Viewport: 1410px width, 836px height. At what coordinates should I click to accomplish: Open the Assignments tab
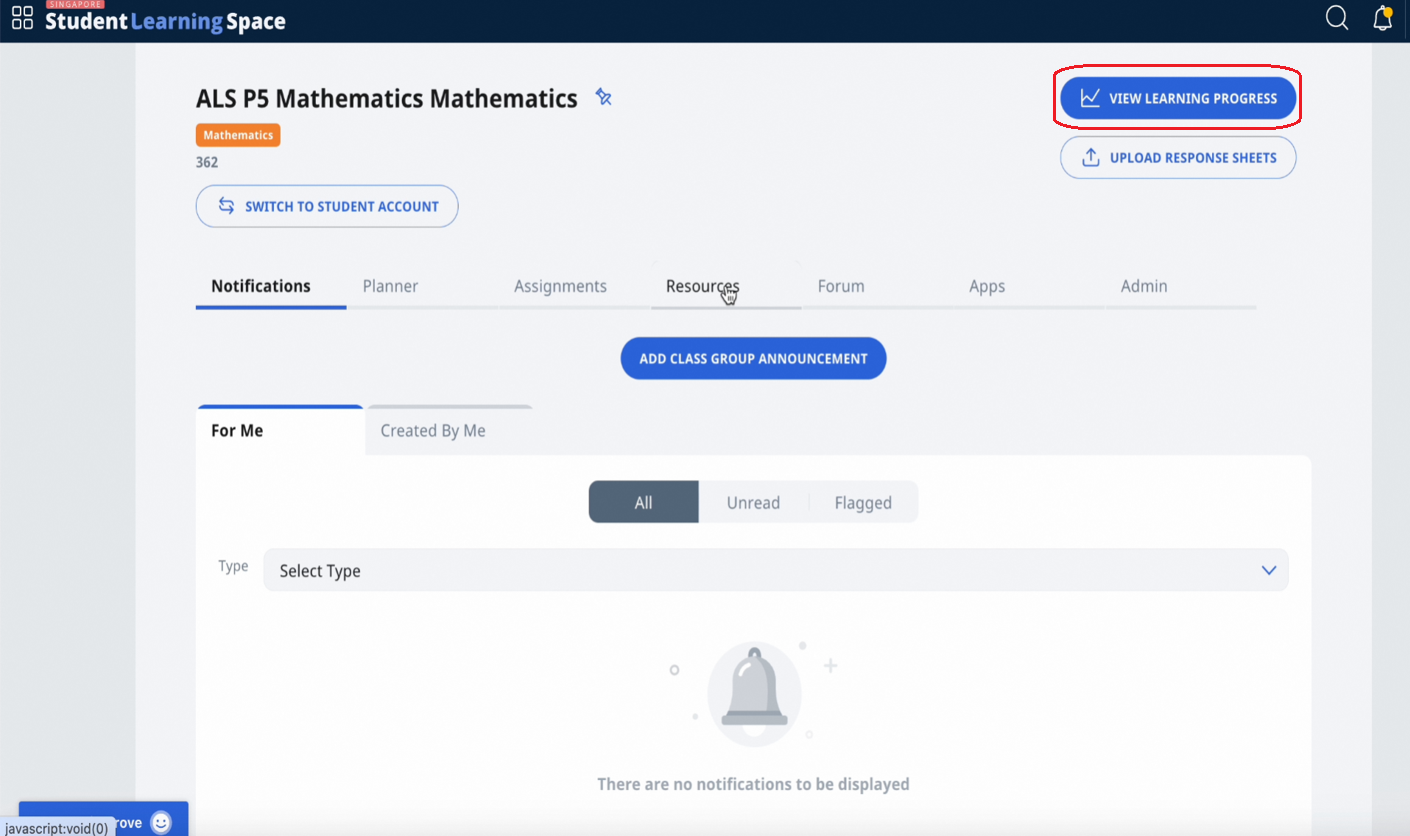click(560, 285)
